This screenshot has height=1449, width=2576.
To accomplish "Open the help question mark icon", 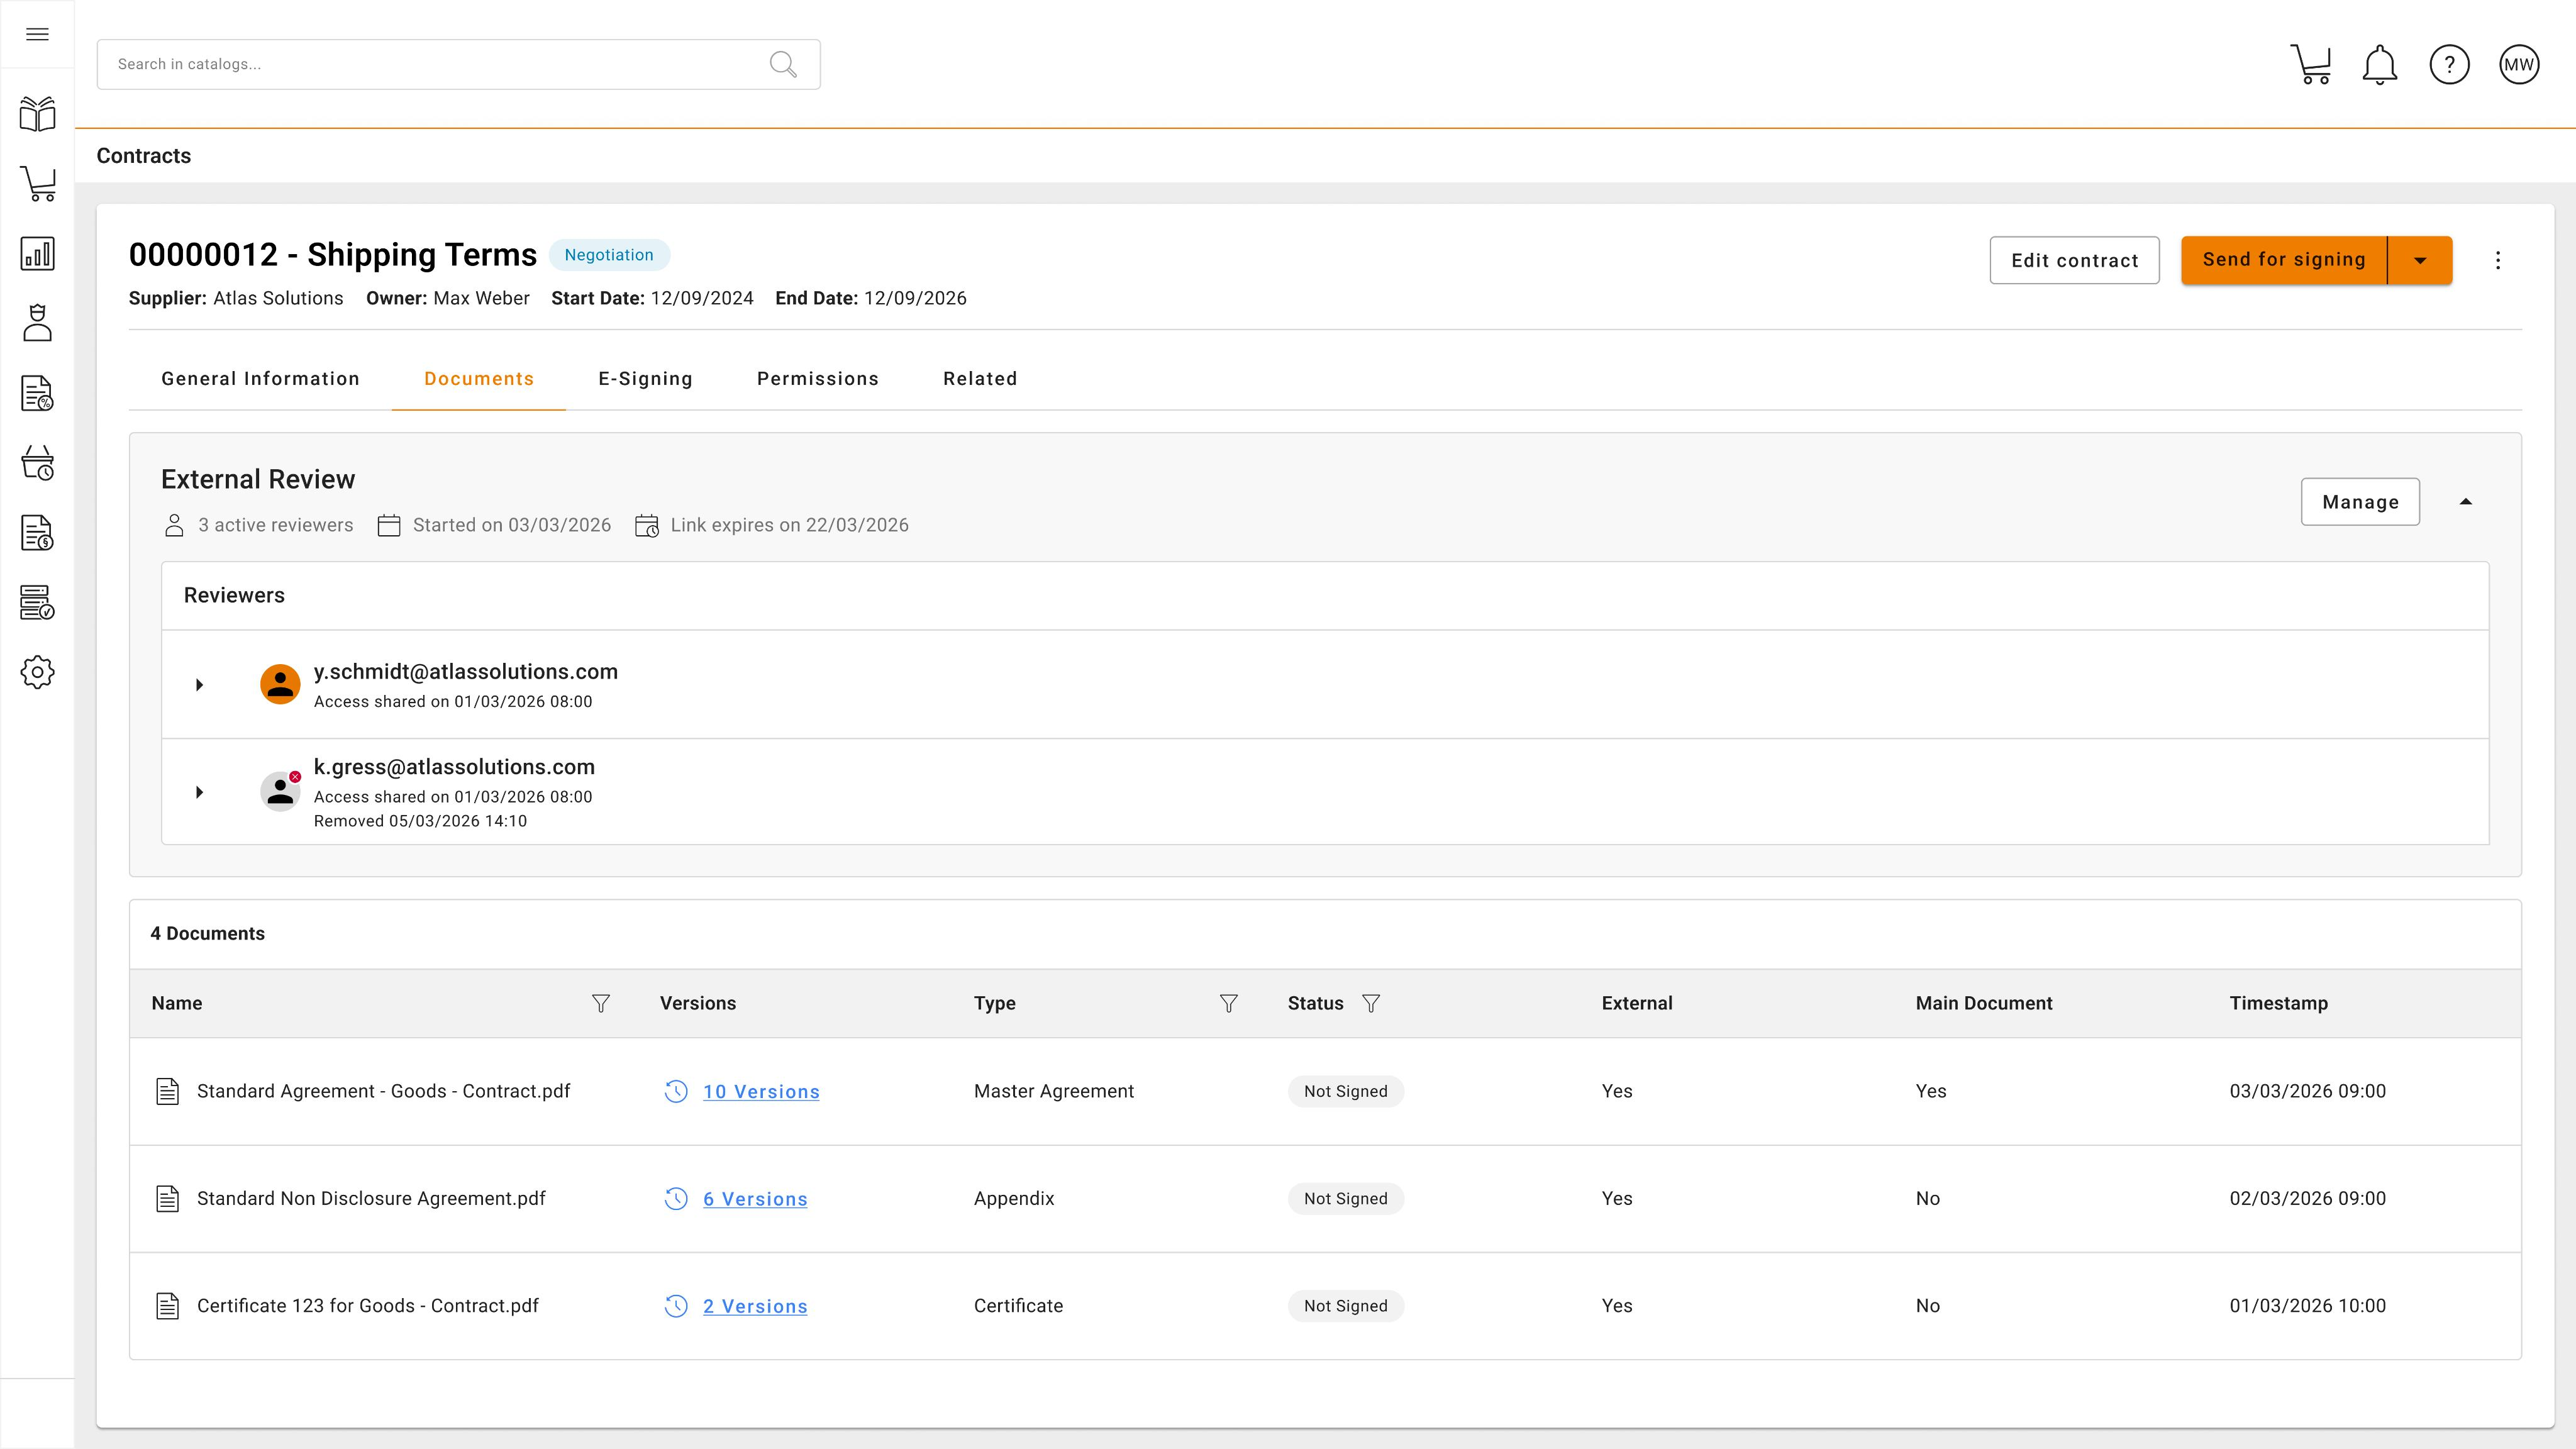I will (x=2450, y=65).
